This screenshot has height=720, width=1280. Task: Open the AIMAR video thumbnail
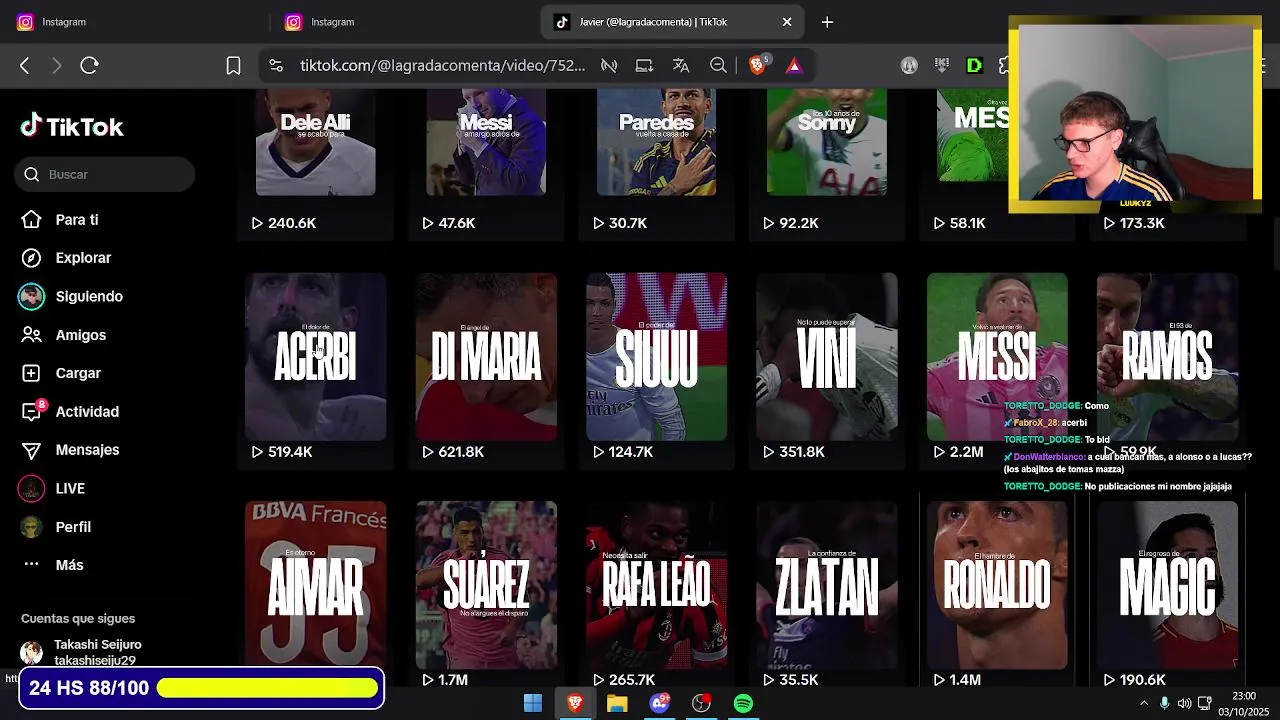click(315, 585)
